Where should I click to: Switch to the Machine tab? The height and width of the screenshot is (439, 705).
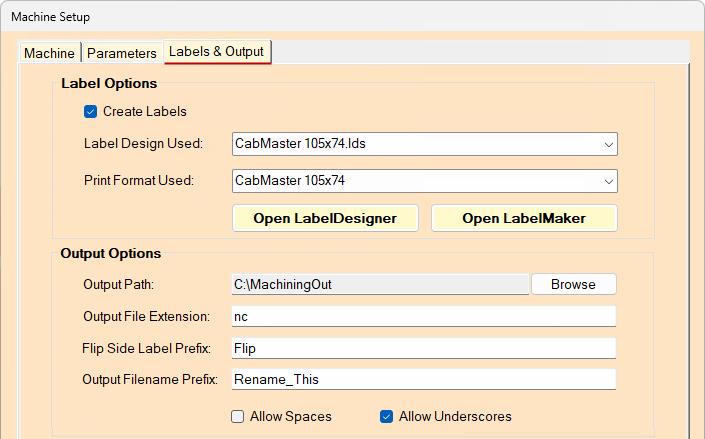point(49,53)
